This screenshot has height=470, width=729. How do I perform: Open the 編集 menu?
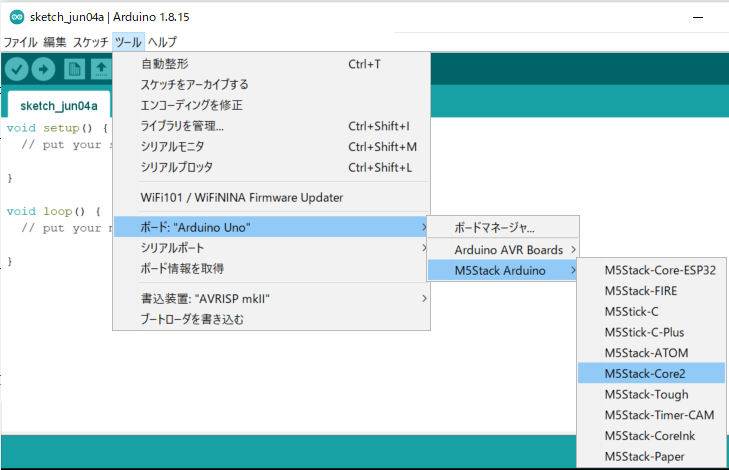tap(55, 42)
